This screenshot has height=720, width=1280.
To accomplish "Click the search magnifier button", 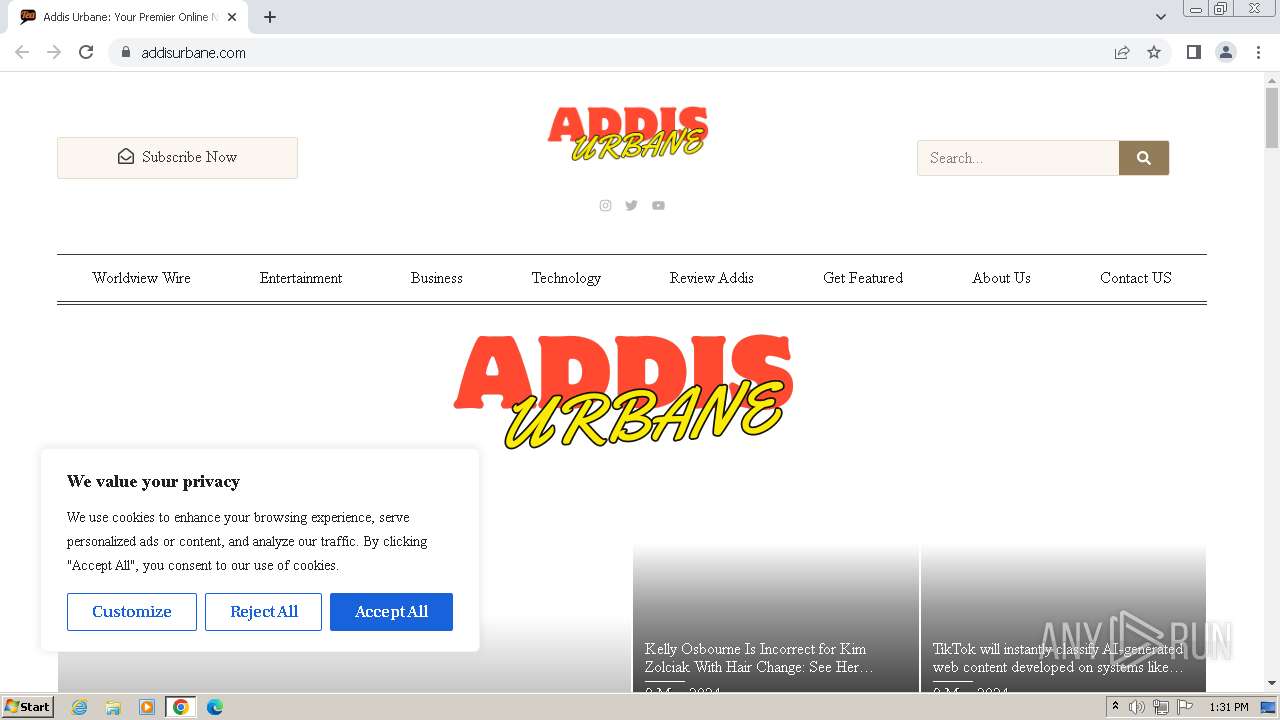I will pyautogui.click(x=1144, y=158).
